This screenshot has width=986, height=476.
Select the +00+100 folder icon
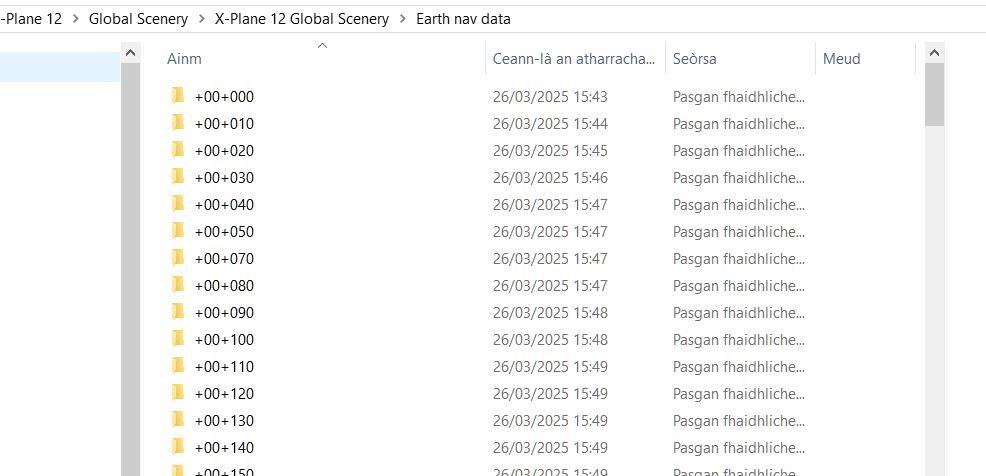pyautogui.click(x=178, y=339)
